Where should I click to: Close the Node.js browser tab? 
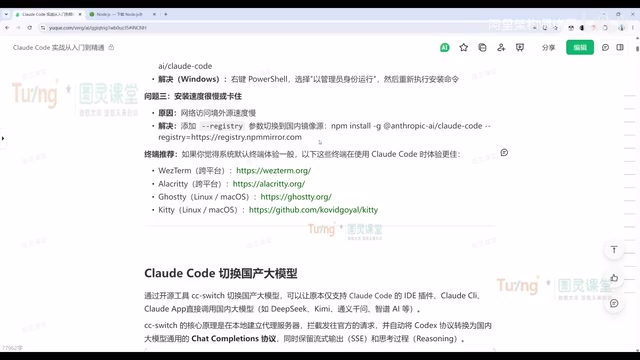(x=154, y=14)
